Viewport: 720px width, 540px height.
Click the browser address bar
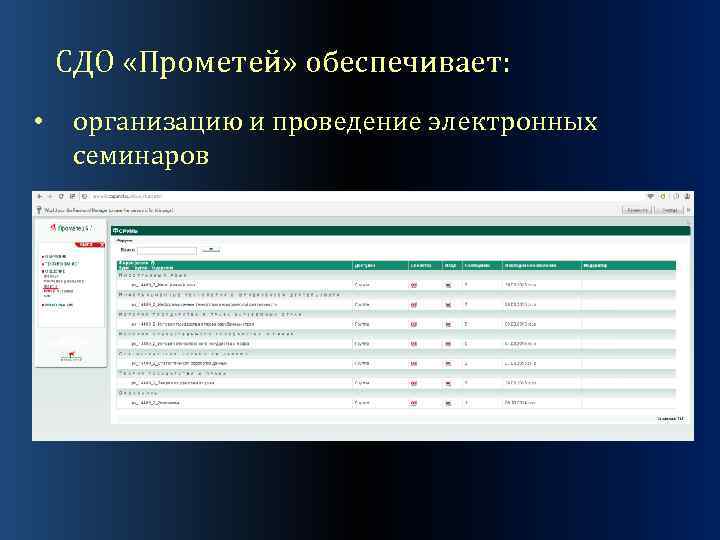(363, 196)
